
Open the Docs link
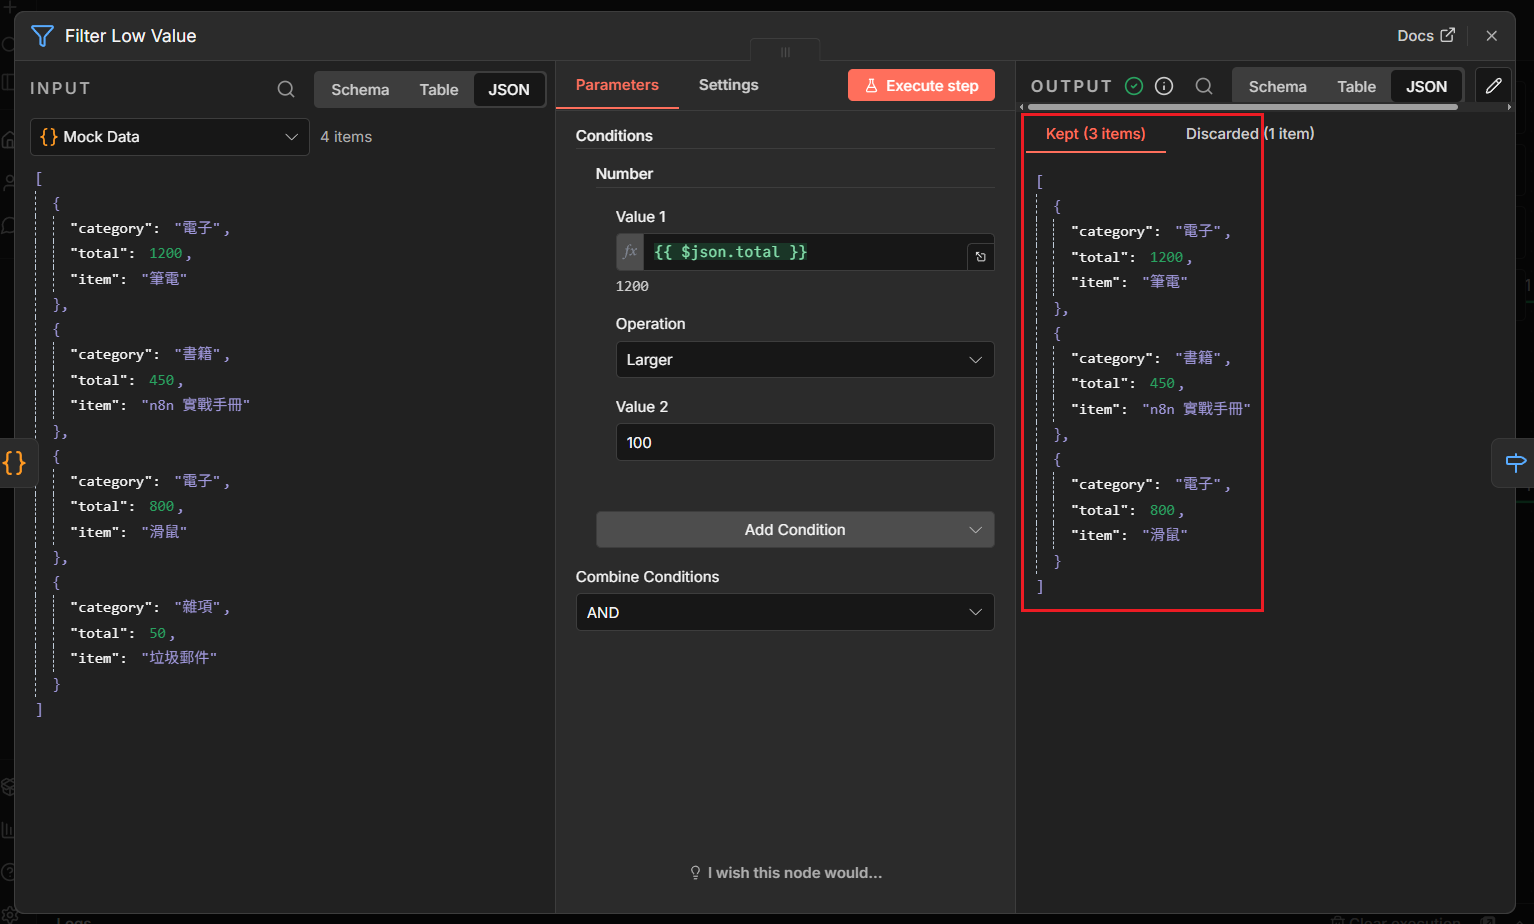click(x=1425, y=36)
